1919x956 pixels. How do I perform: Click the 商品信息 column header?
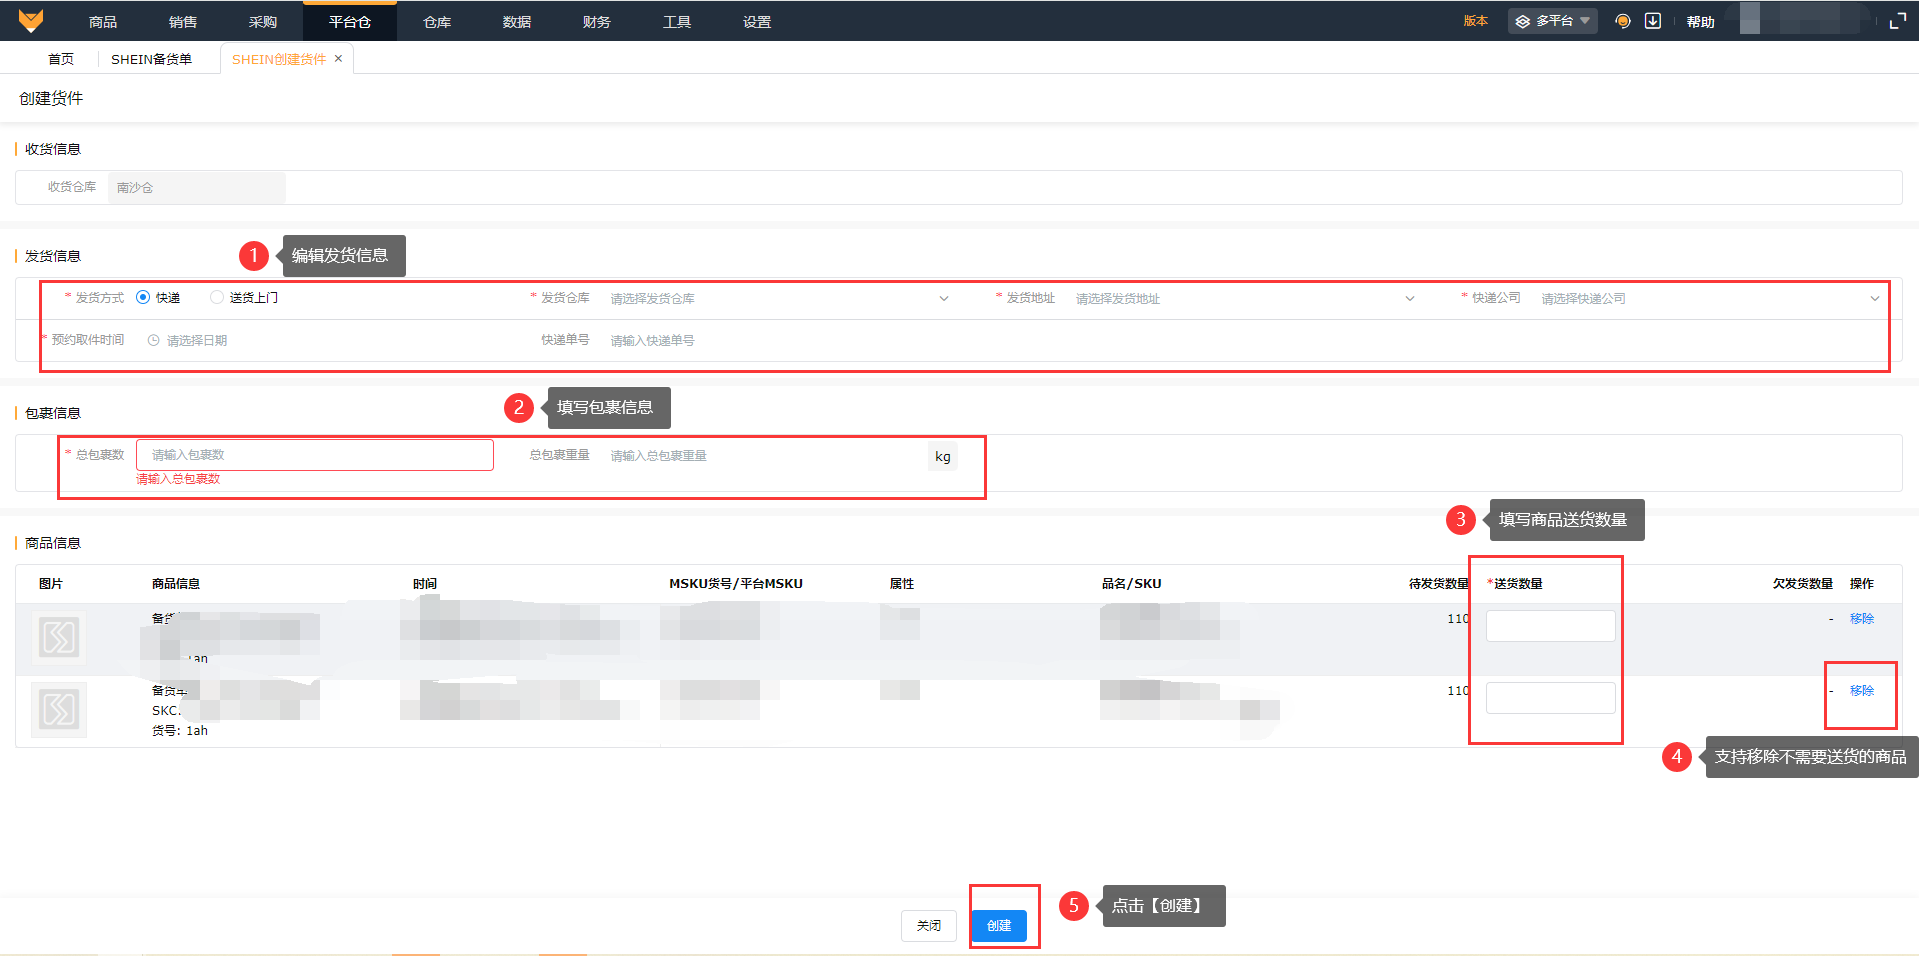pyautogui.click(x=176, y=584)
